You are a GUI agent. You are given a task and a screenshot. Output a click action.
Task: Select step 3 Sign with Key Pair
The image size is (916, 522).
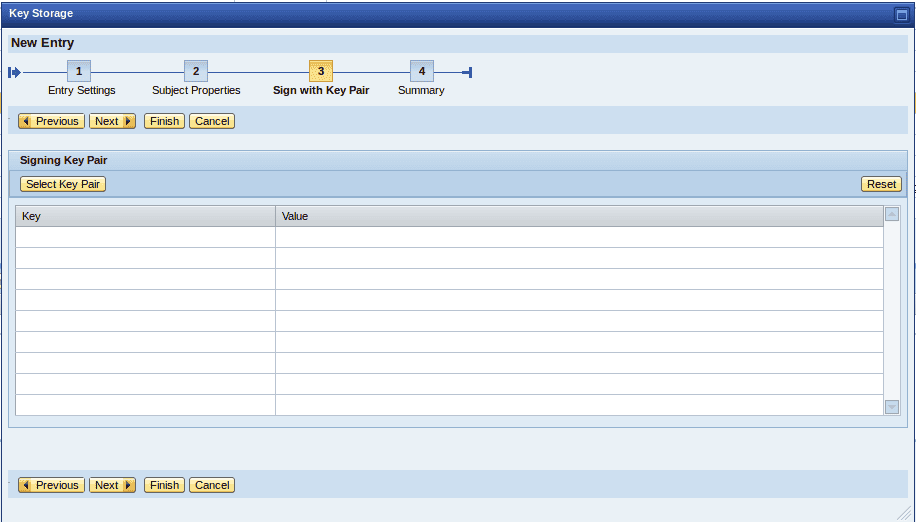[320, 72]
